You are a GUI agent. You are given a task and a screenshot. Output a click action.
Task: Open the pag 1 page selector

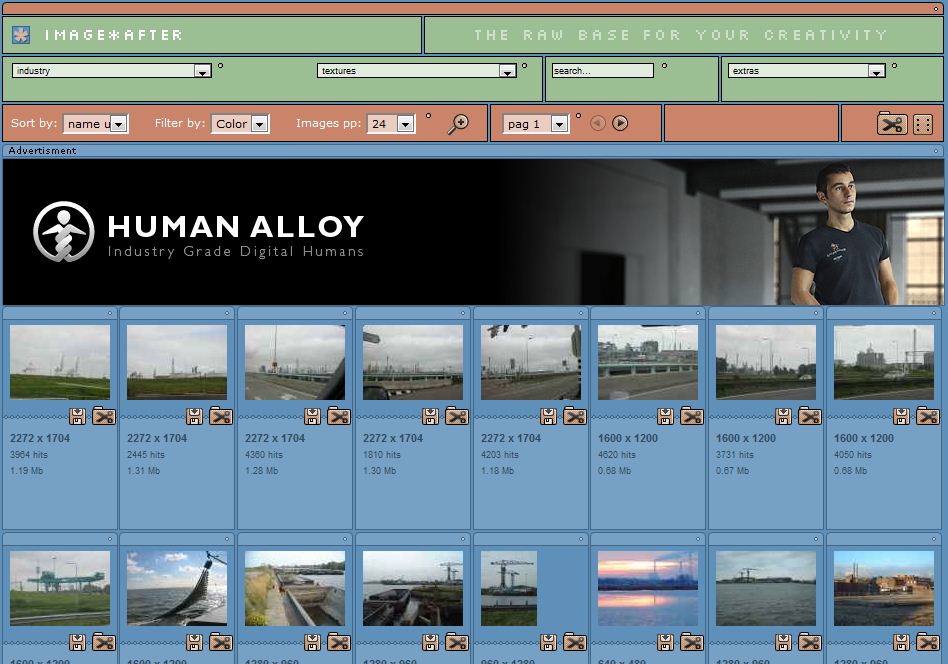pyautogui.click(x=536, y=124)
